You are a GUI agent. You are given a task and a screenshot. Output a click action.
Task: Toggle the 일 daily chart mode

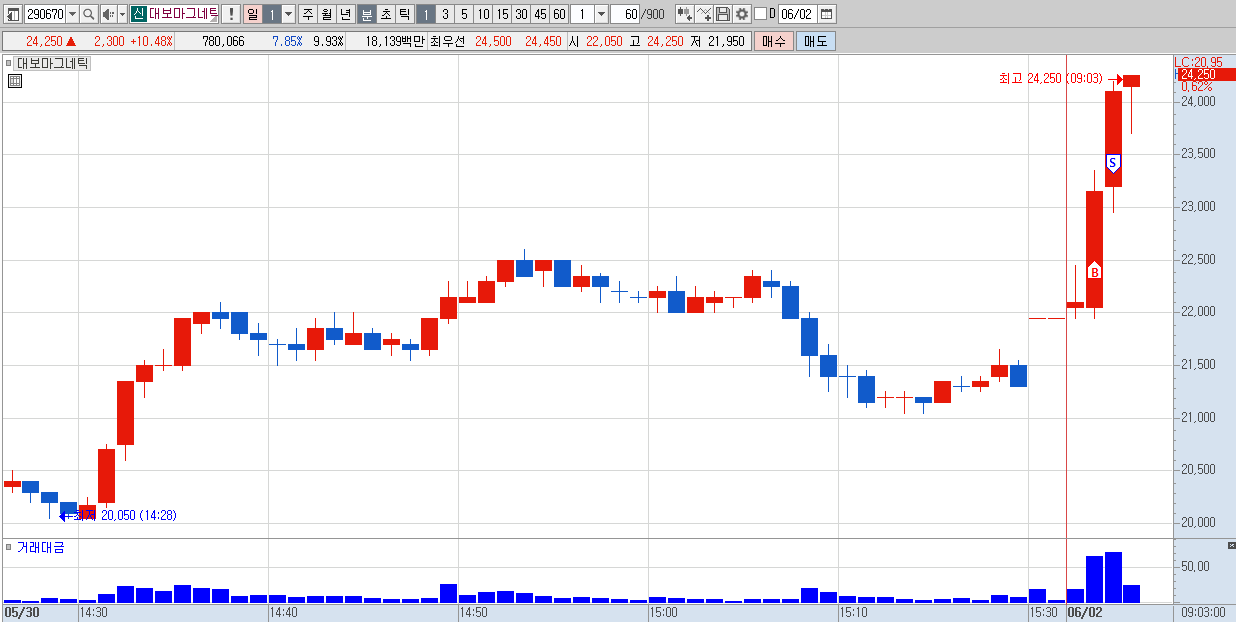click(x=252, y=14)
